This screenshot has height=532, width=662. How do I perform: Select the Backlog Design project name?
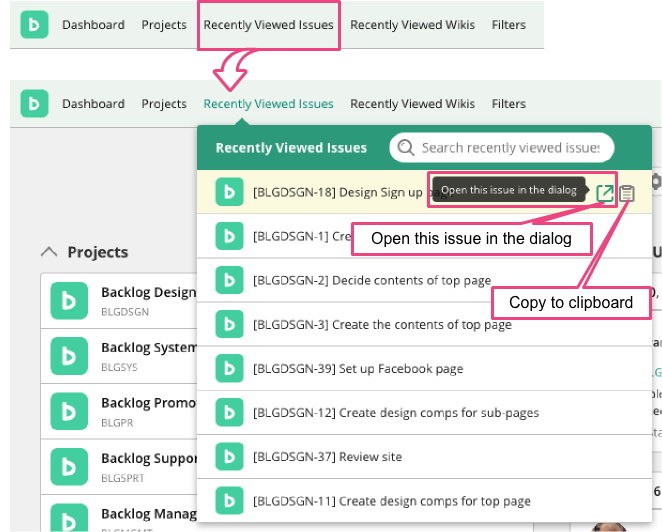[149, 292]
